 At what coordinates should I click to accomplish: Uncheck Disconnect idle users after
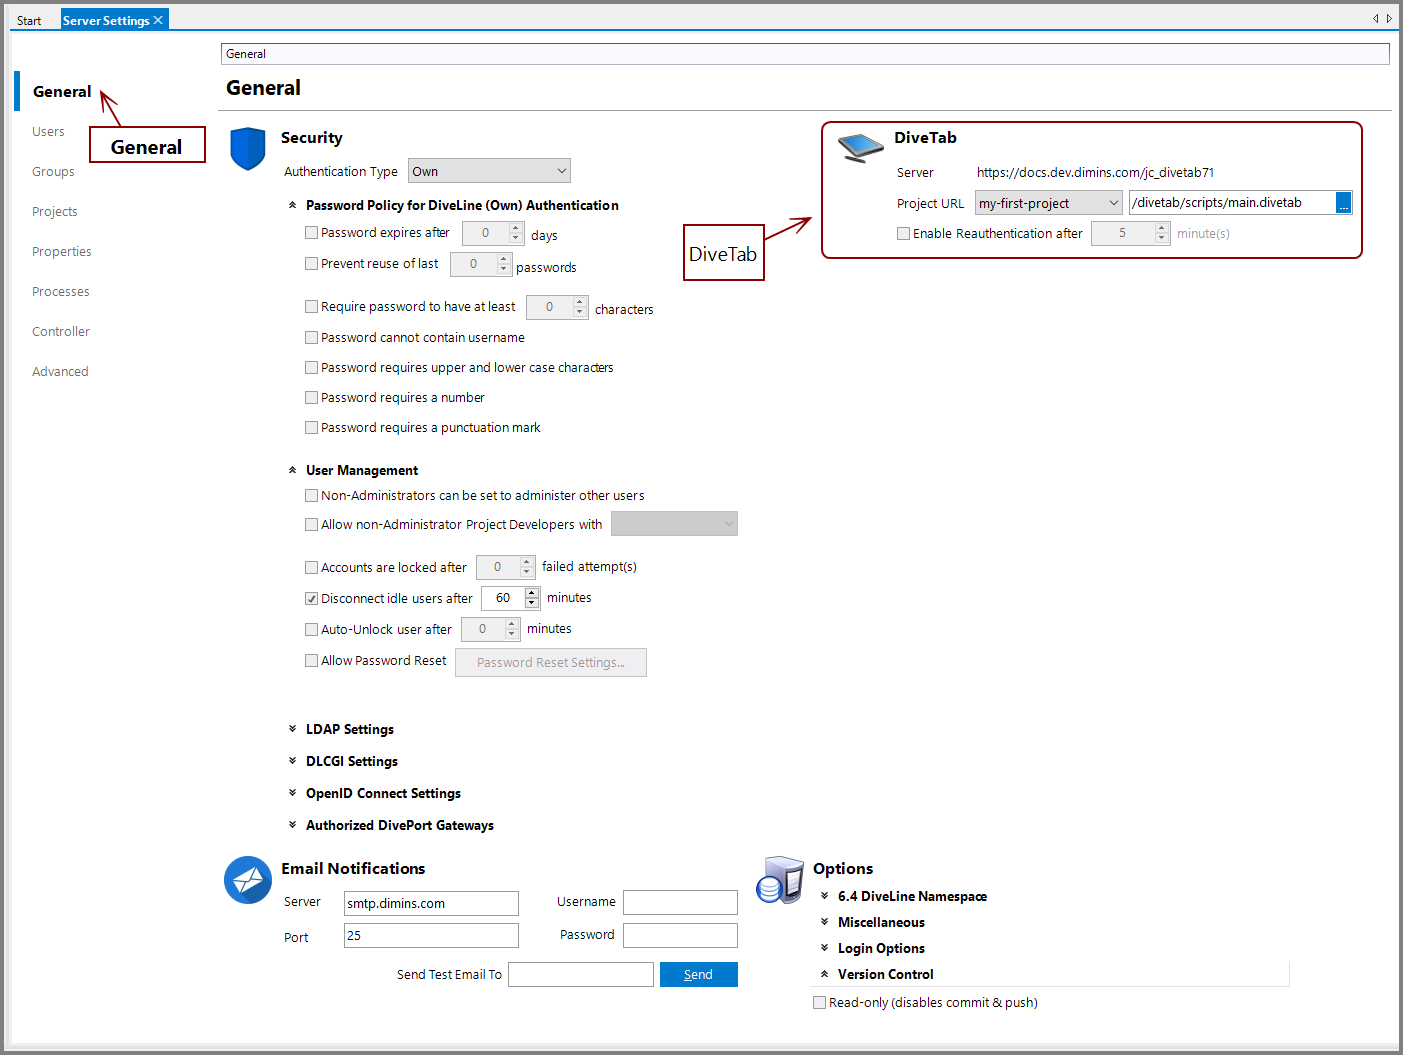(x=312, y=598)
